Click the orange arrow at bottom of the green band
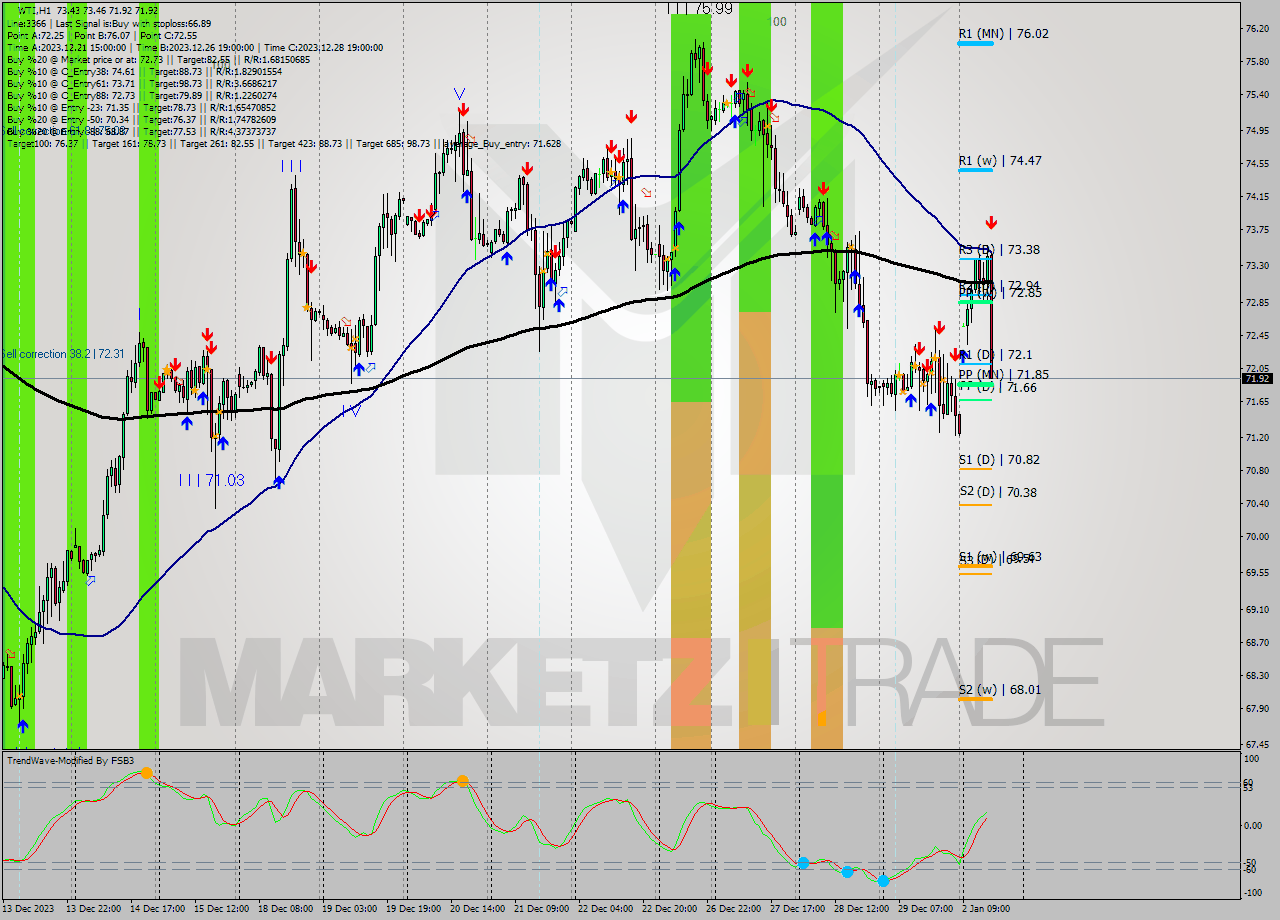Screen dimensions: 1280x920 tap(821, 718)
